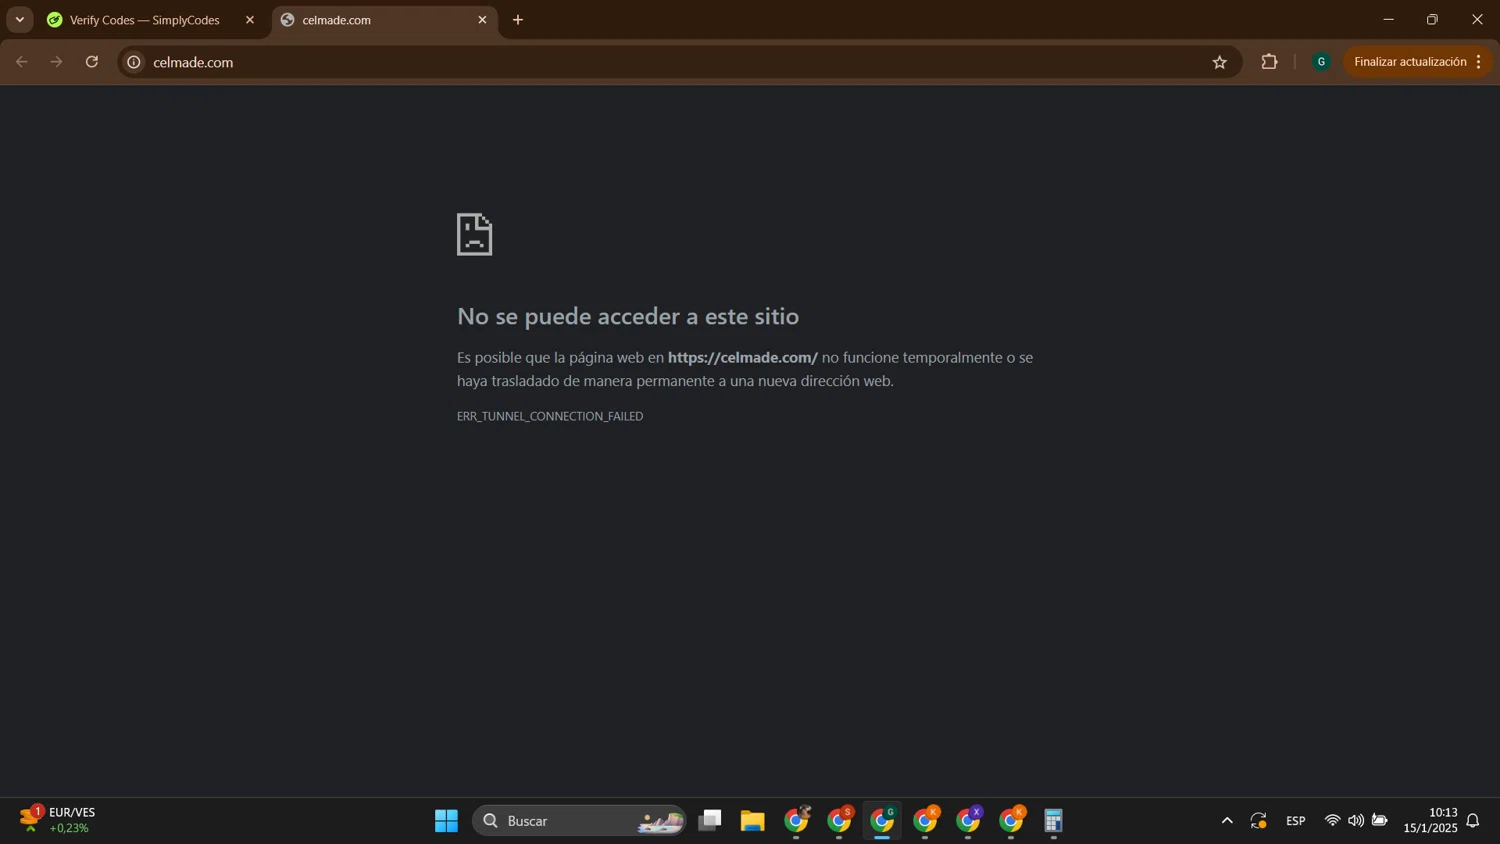This screenshot has width=1500, height=844.
Task: Minimize the Chrome window
Action: (x=1388, y=20)
